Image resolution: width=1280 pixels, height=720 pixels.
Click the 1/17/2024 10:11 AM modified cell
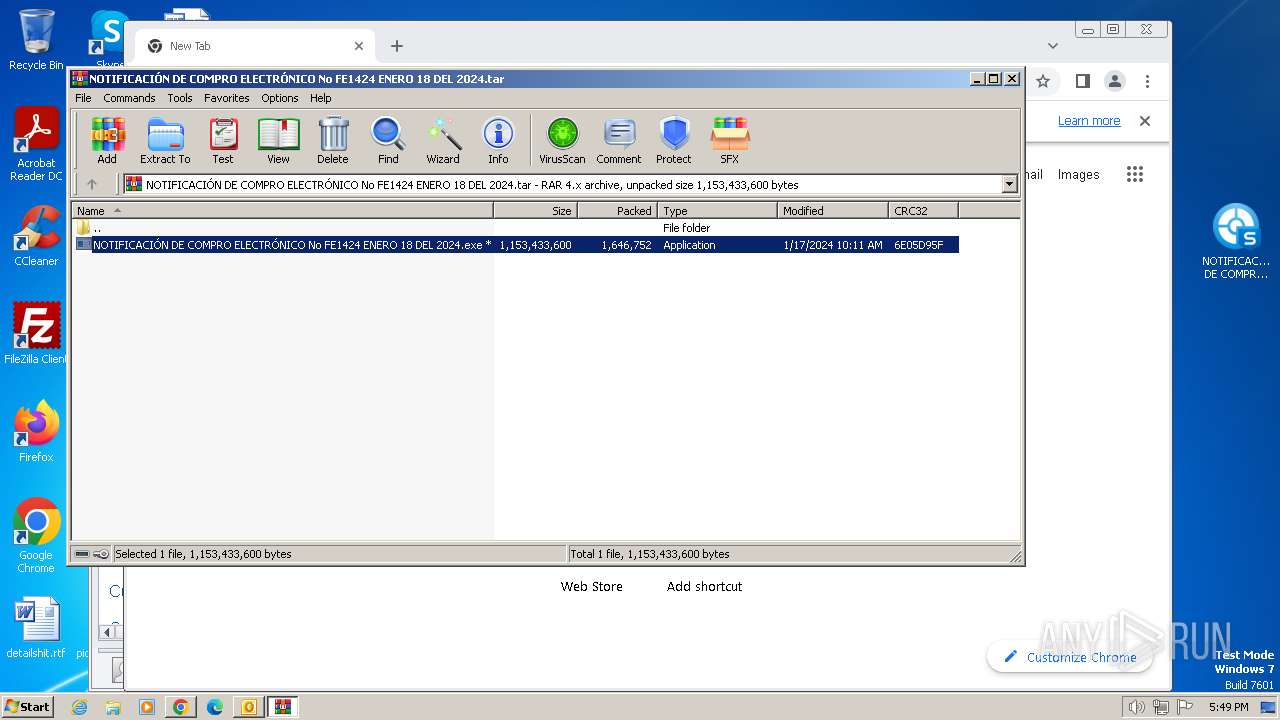[832, 245]
